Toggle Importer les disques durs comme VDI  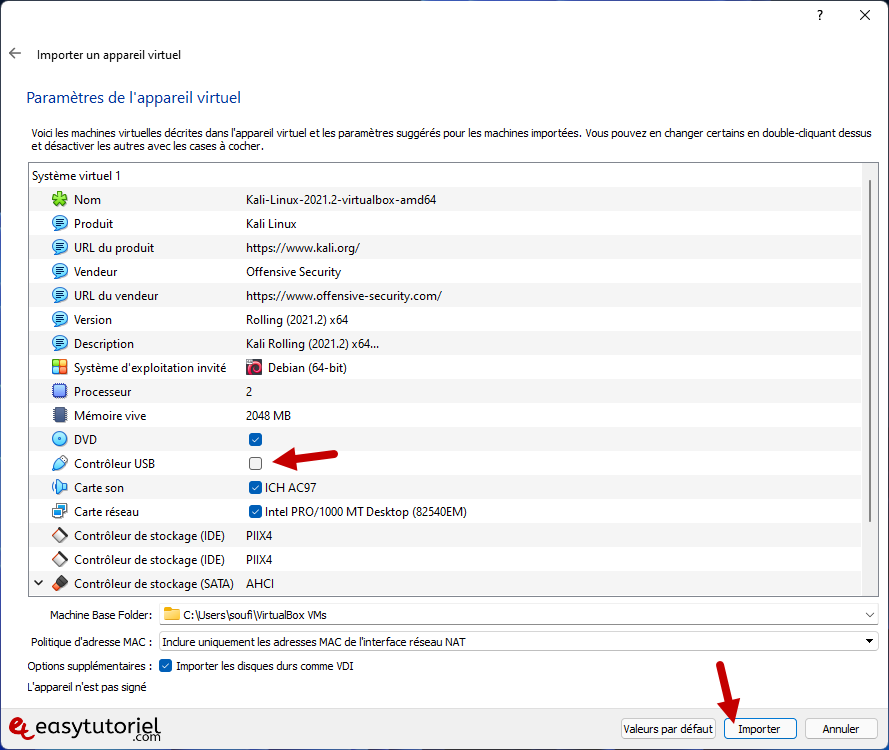[x=165, y=666]
